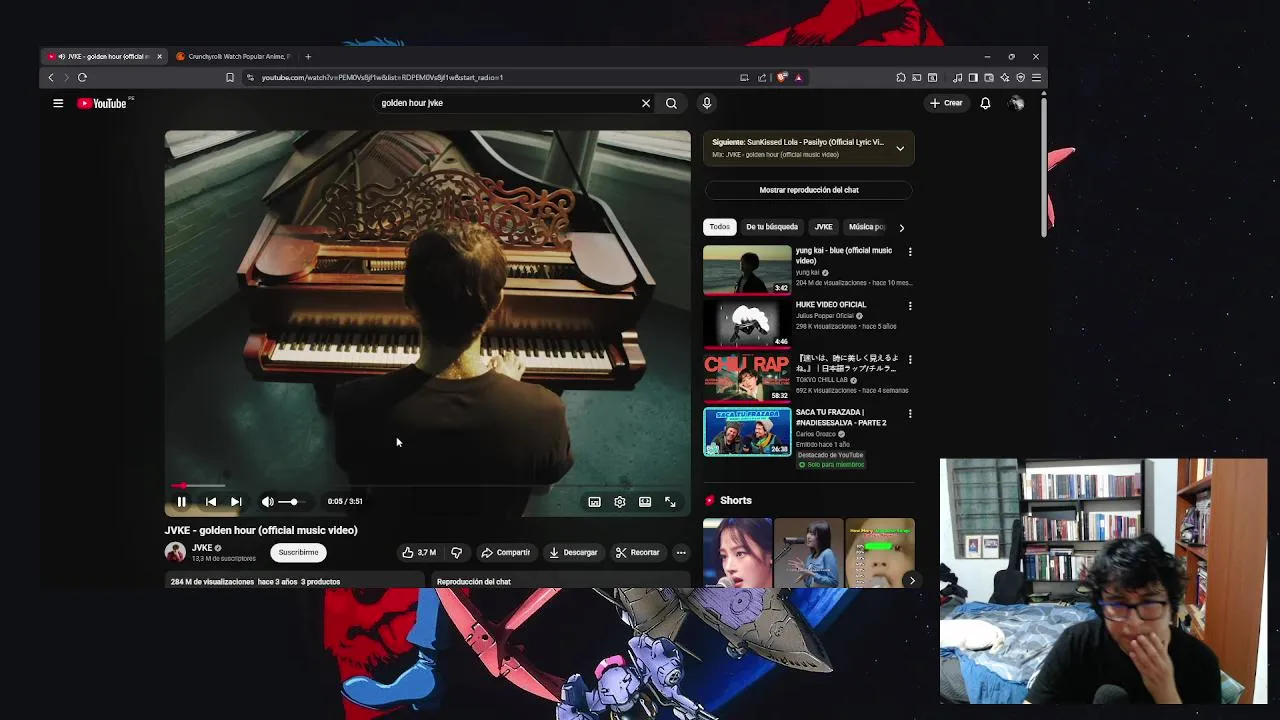Select the De tu búsqueda chip

coord(772,227)
